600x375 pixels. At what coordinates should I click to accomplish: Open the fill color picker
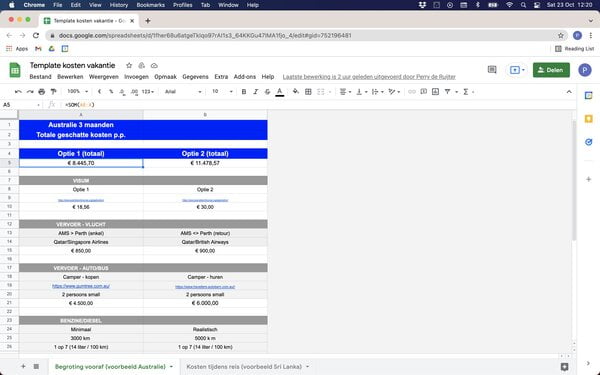pyautogui.click(x=295, y=92)
